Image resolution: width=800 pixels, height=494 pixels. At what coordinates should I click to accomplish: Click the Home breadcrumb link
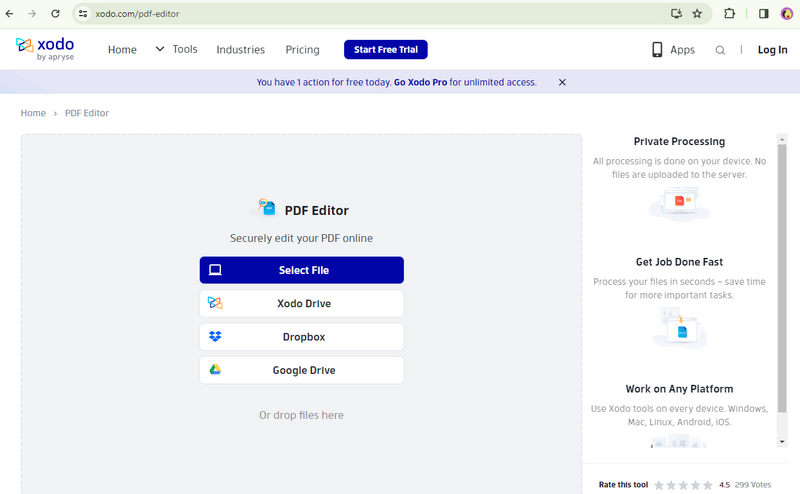[x=33, y=113]
